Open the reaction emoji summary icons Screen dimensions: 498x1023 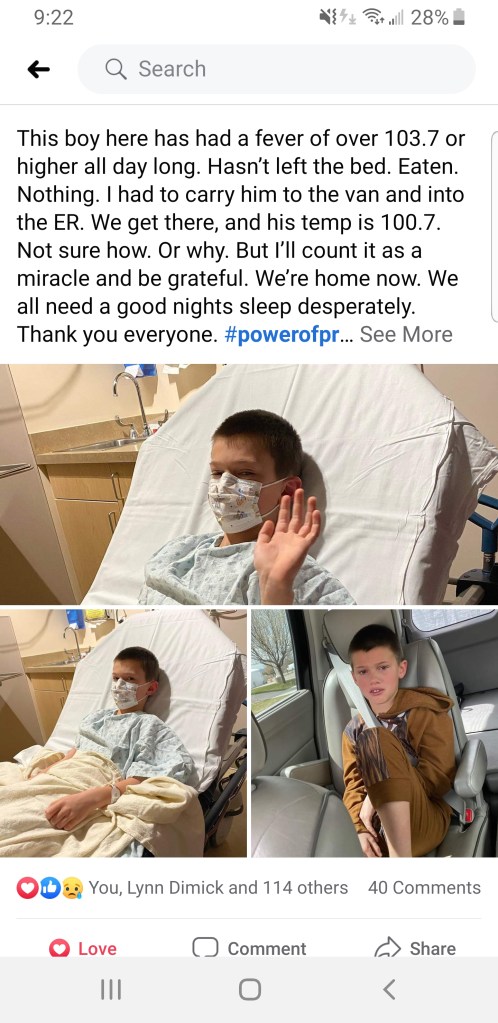pyautogui.click(x=50, y=888)
